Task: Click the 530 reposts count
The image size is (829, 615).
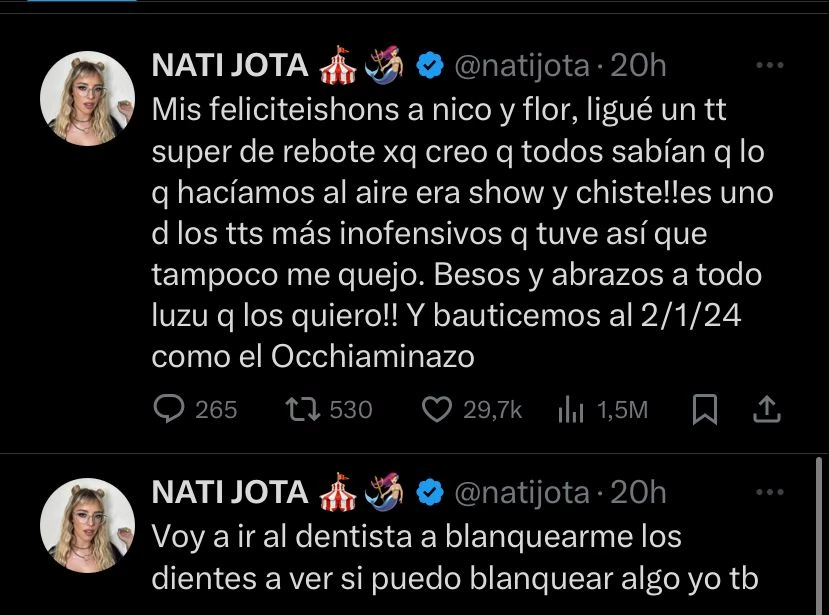Action: [350, 410]
